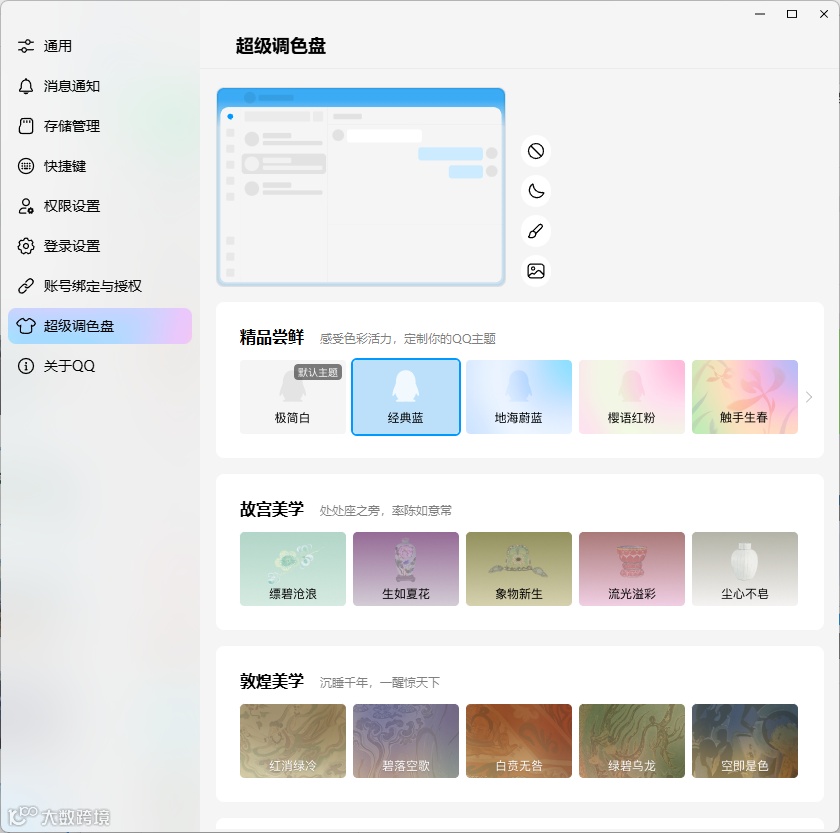Click the gear icon for 登录设置
Image resolution: width=840 pixels, height=833 pixels.
pyautogui.click(x=26, y=246)
